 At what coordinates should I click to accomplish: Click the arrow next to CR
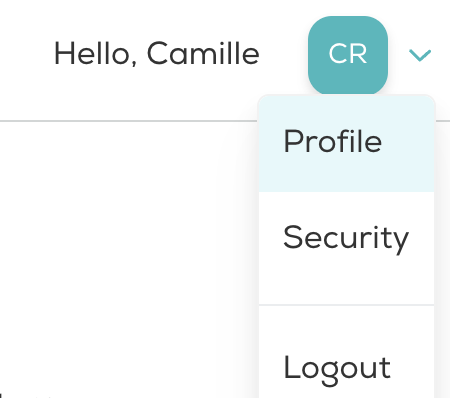pos(420,55)
